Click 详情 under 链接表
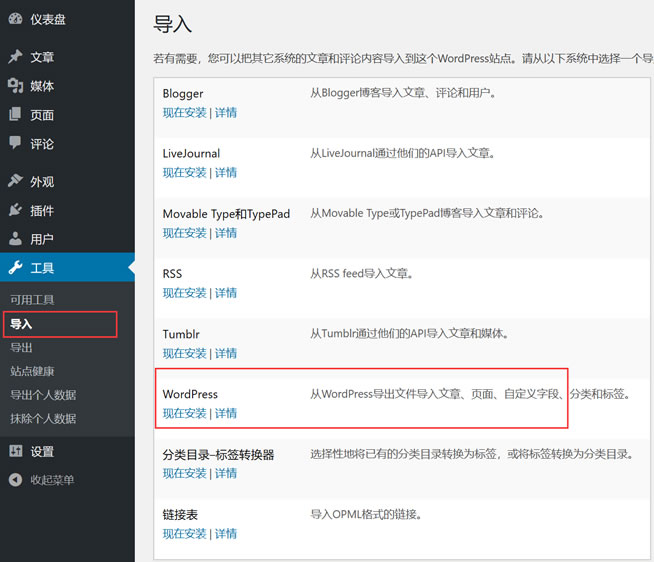This screenshot has height=562, width=654. point(226,534)
